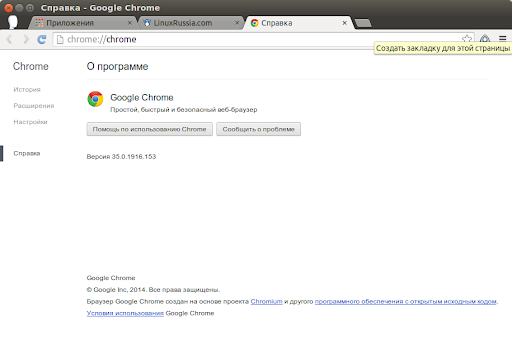The height and width of the screenshot is (364, 512).
Task: Click the copyright line Google Inc, 2014
Action: pos(153,290)
